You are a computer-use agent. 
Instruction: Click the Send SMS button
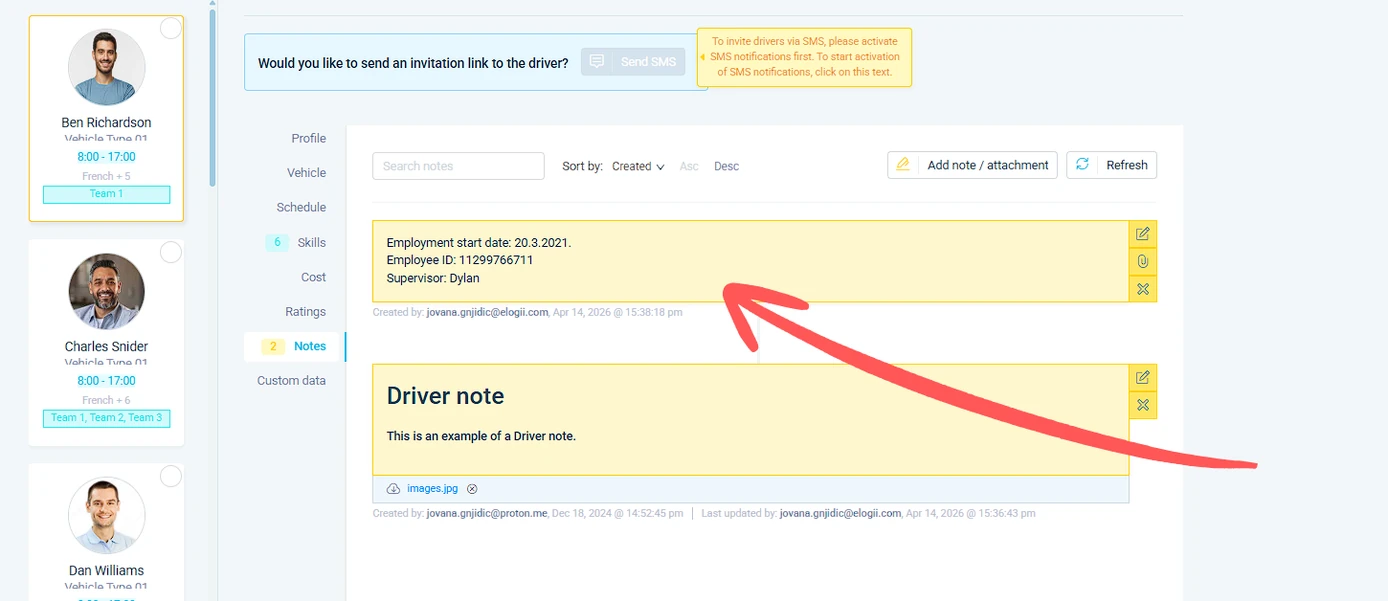[x=634, y=62]
